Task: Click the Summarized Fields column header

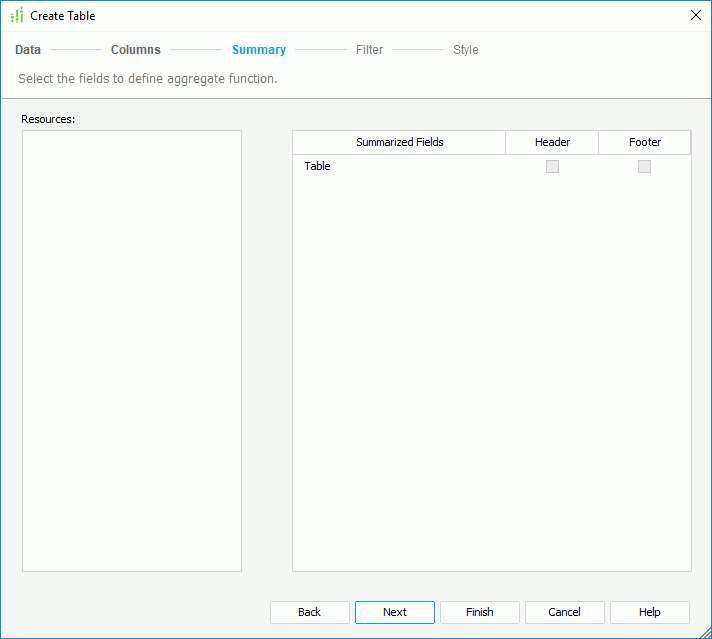Action: click(x=399, y=142)
